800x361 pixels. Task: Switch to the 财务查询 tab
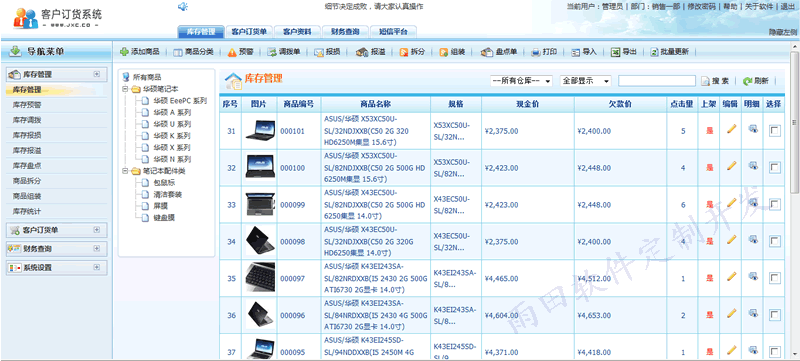coord(345,32)
